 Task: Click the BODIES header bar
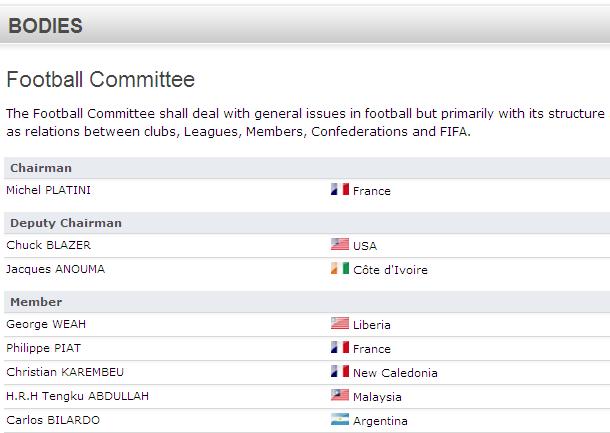click(305, 25)
